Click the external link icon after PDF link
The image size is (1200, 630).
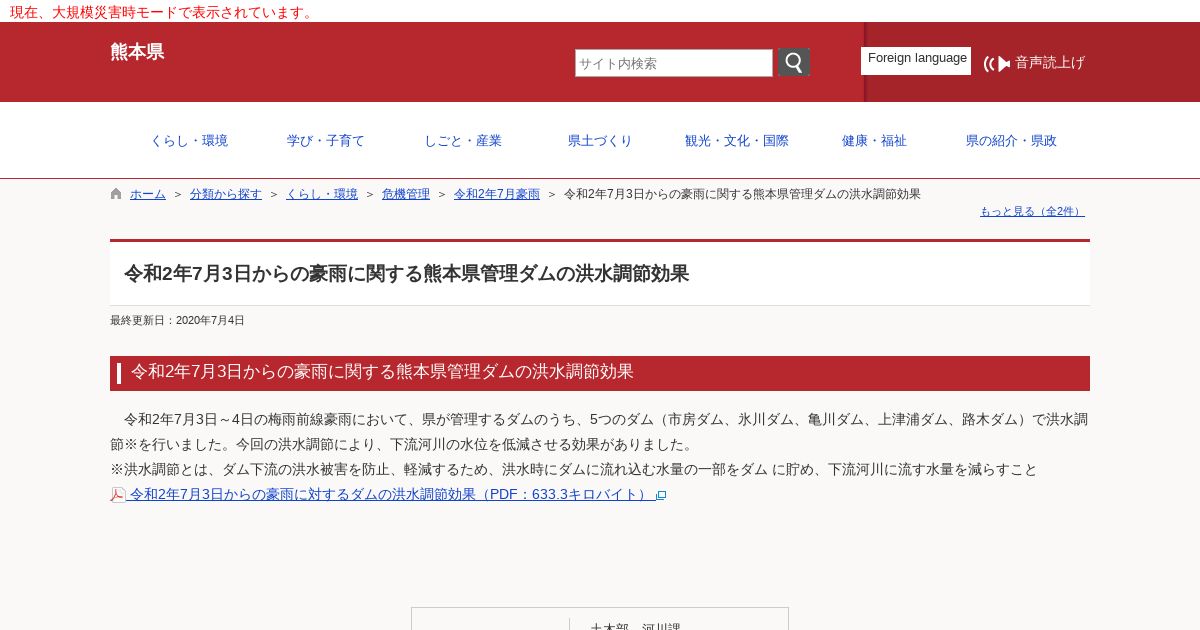[x=661, y=495]
